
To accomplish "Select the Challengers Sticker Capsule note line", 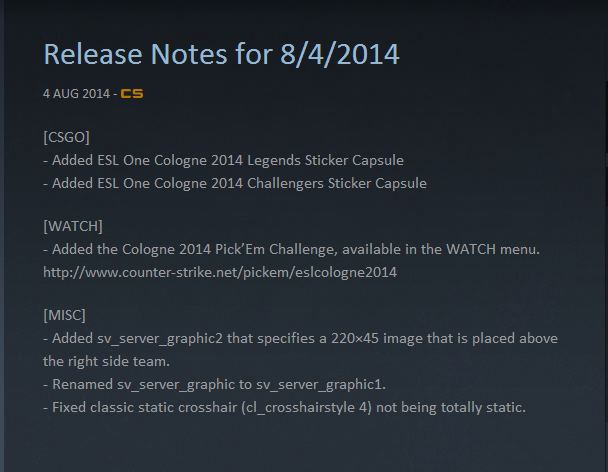I will coord(234,183).
